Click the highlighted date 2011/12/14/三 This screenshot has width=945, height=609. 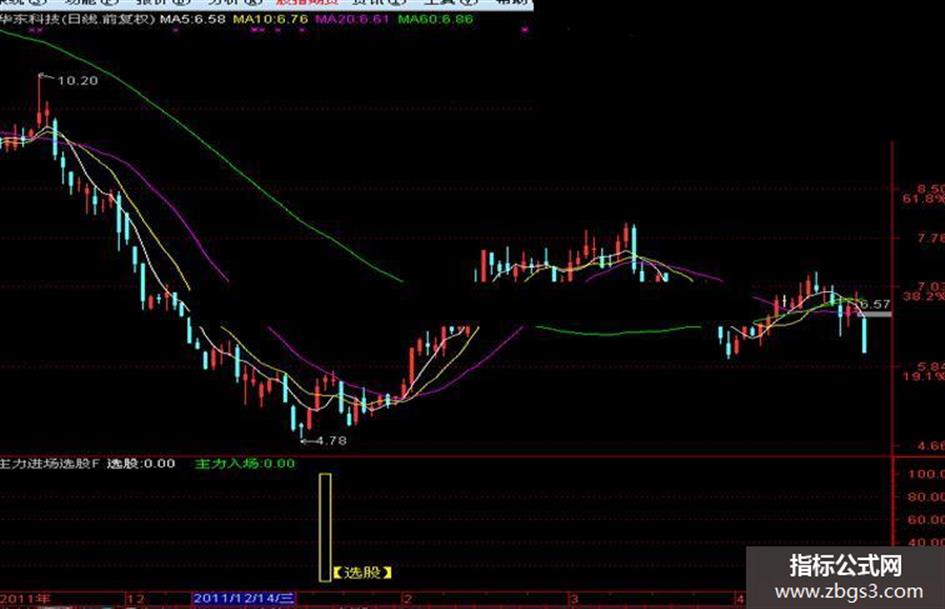[244, 598]
